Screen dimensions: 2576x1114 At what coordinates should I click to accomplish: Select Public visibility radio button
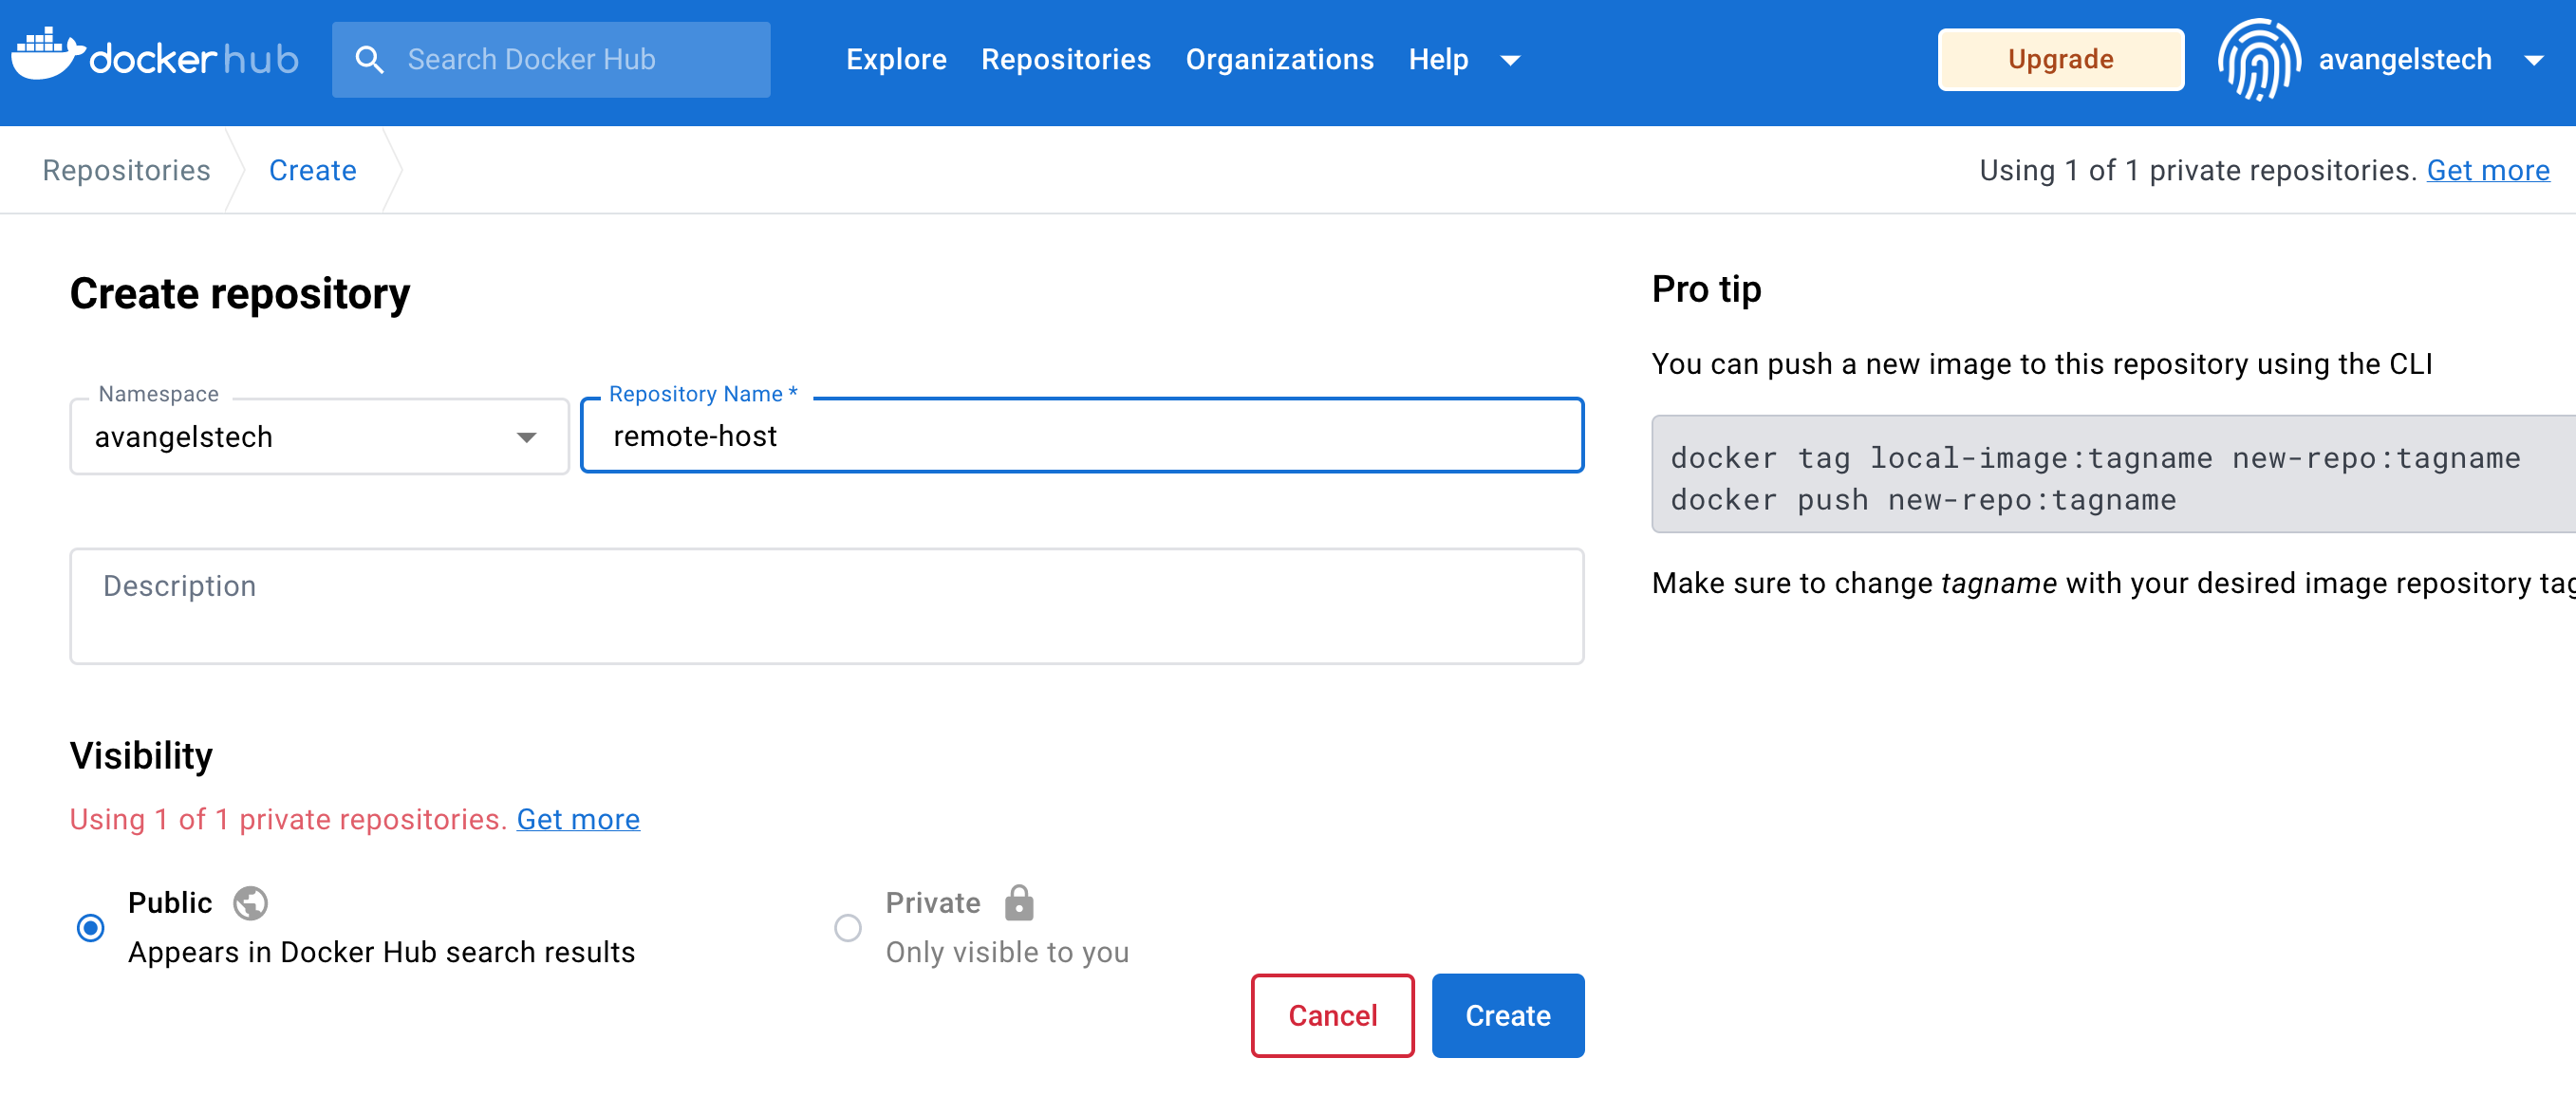coord(91,928)
